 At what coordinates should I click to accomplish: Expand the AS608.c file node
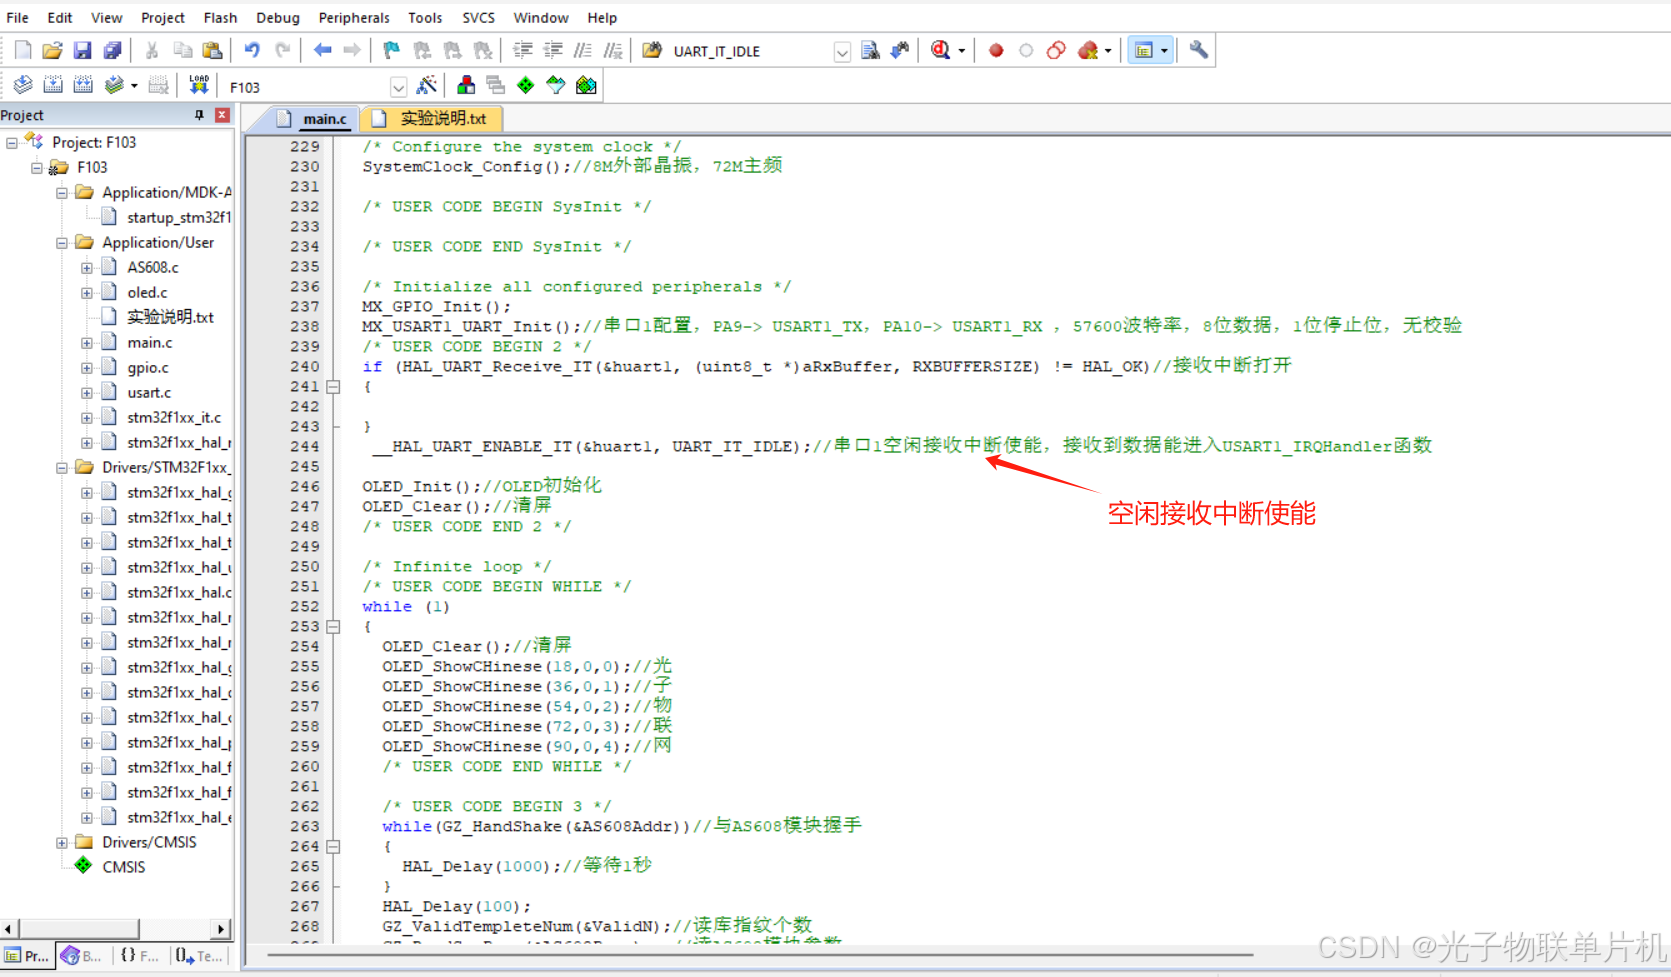(x=87, y=268)
